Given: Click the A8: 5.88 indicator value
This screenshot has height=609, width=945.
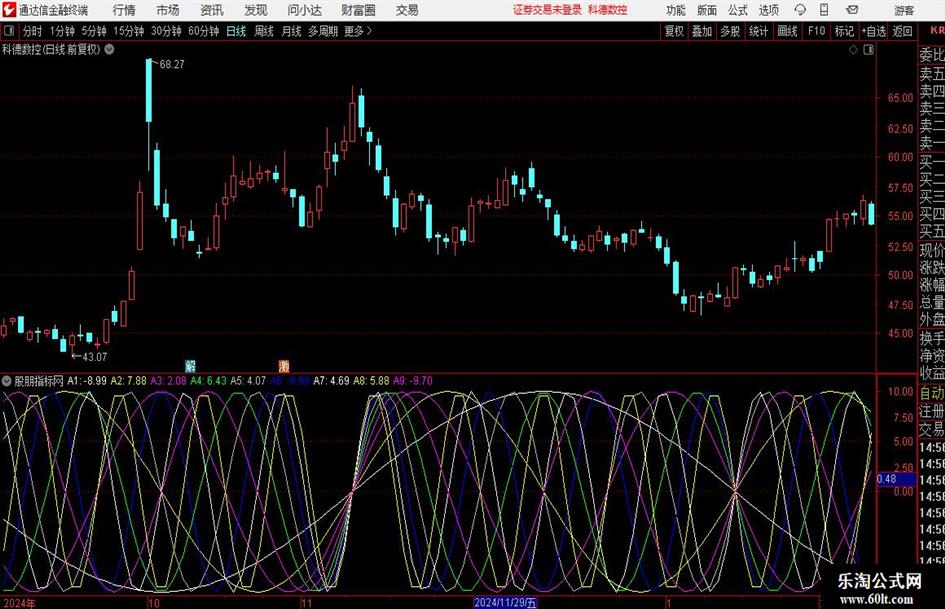Looking at the screenshot, I should pyautogui.click(x=371, y=381).
